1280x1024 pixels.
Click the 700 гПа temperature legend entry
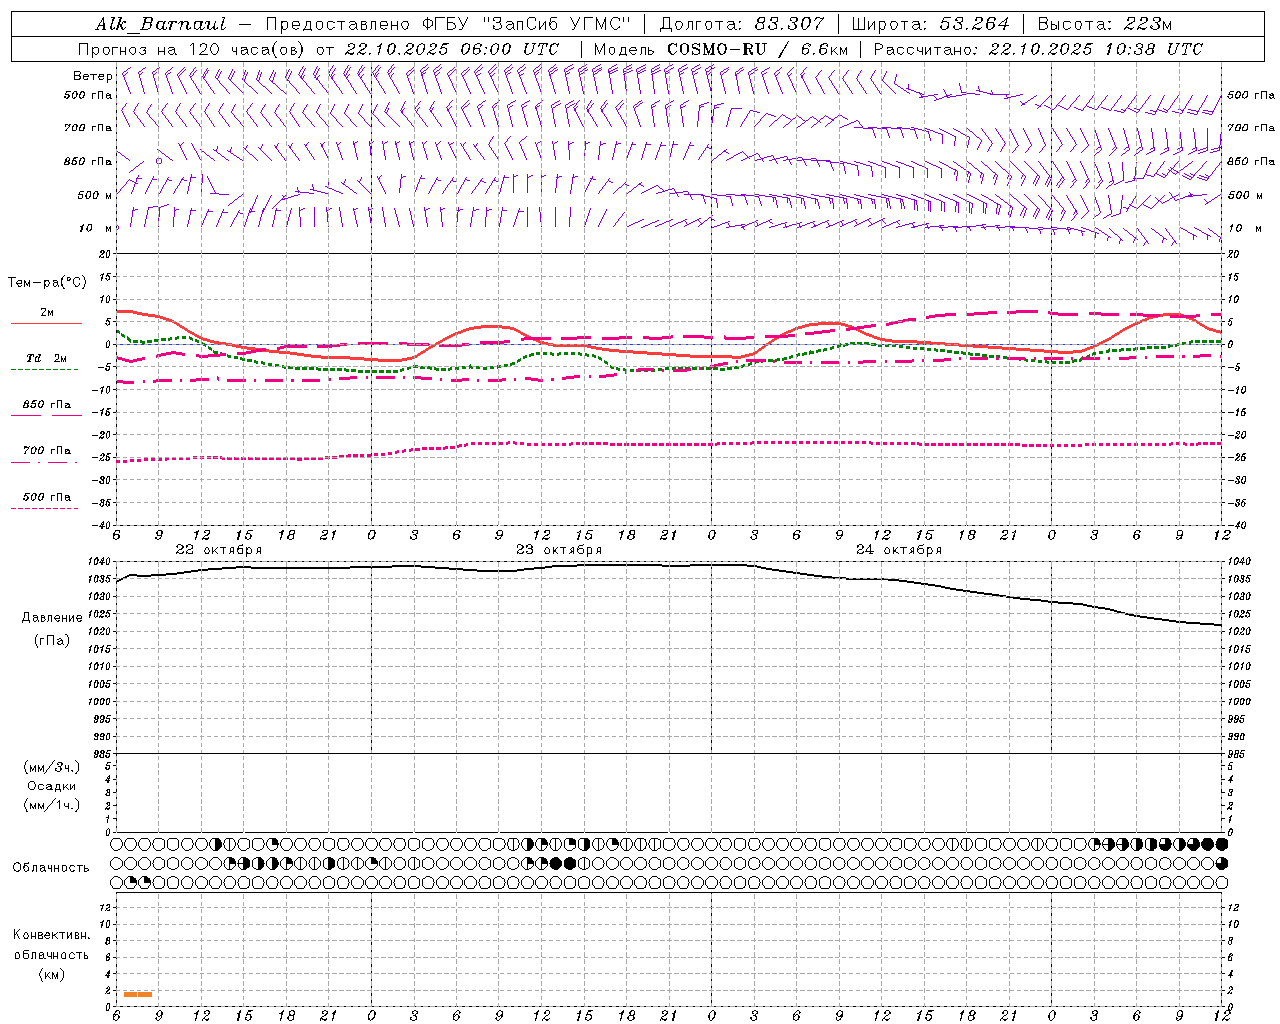coord(46,451)
